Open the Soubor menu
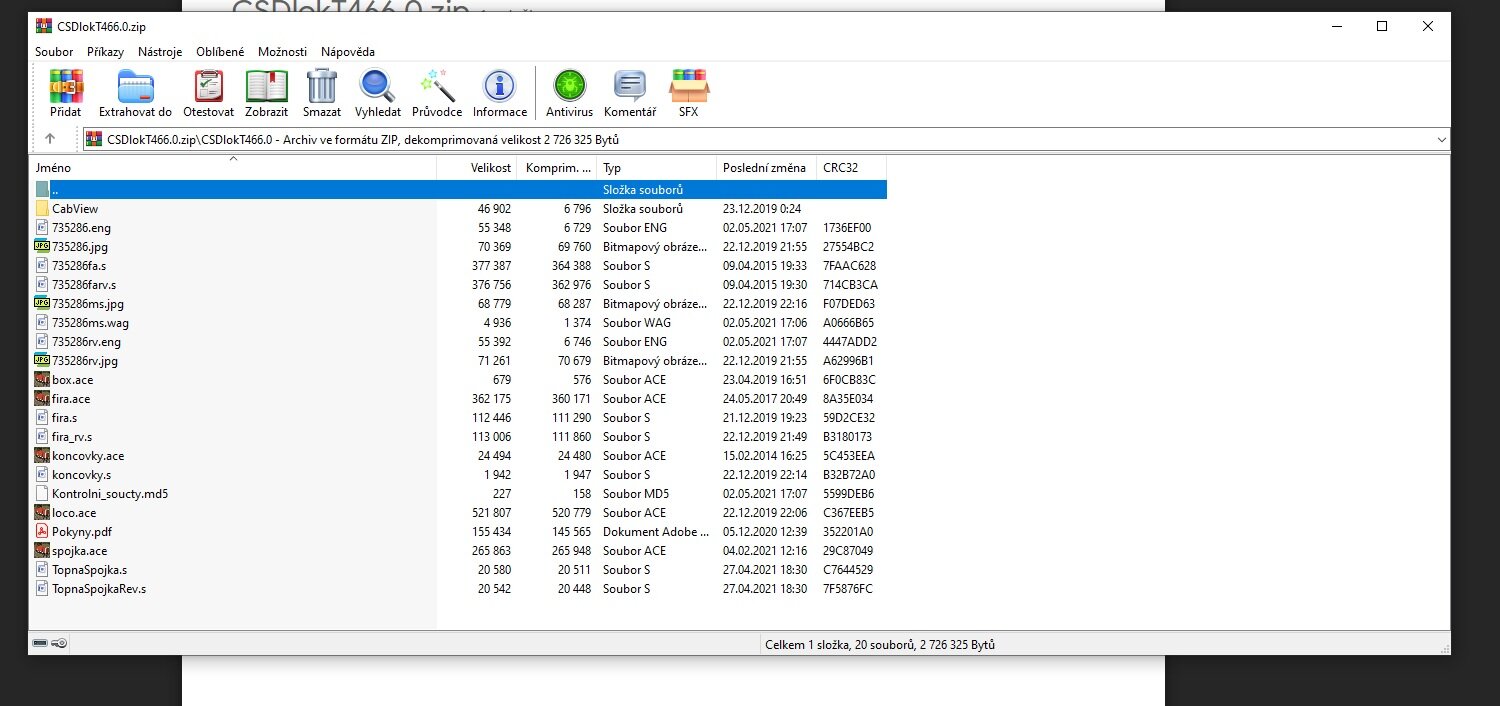The height and width of the screenshot is (706, 1500). pyautogui.click(x=54, y=51)
